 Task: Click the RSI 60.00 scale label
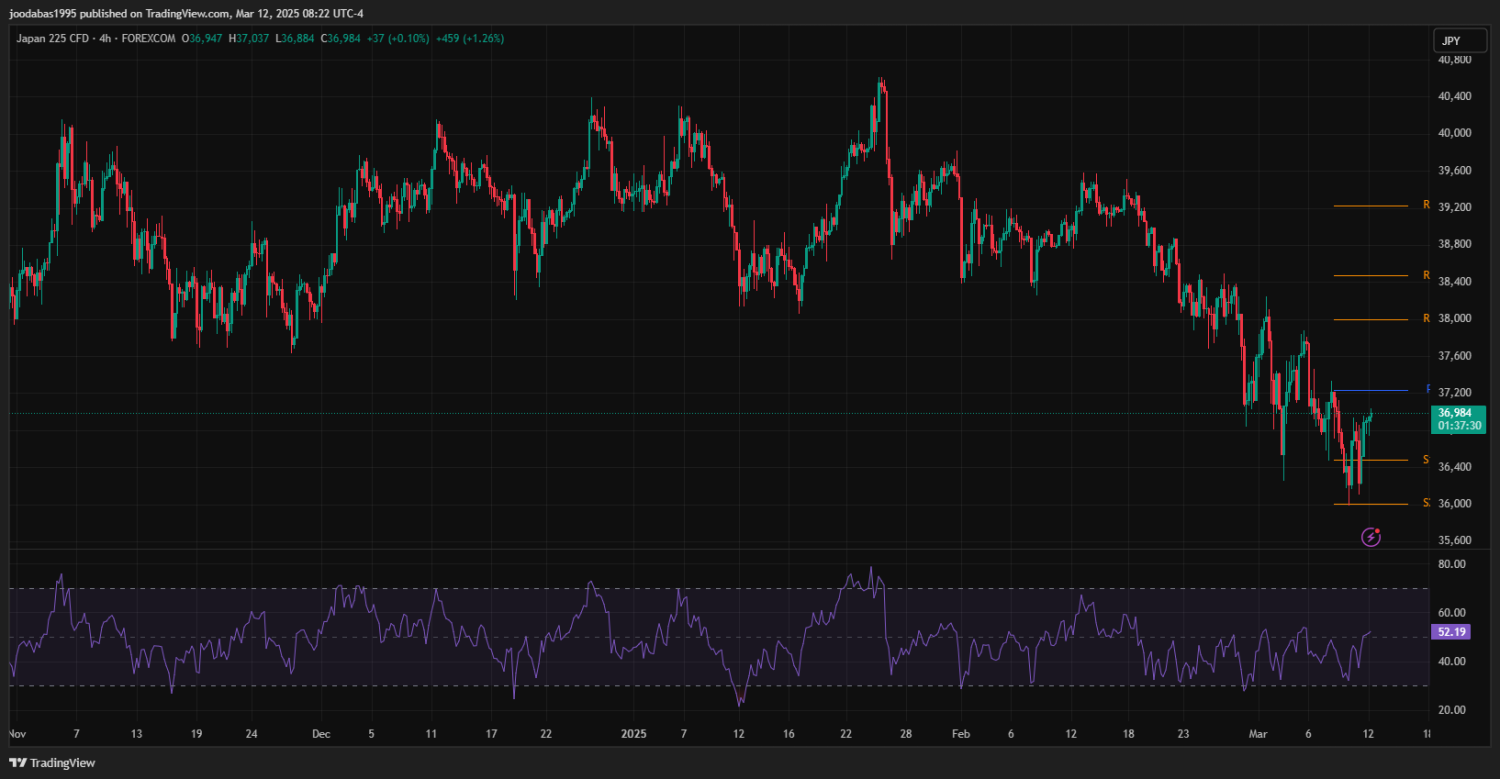point(1452,613)
